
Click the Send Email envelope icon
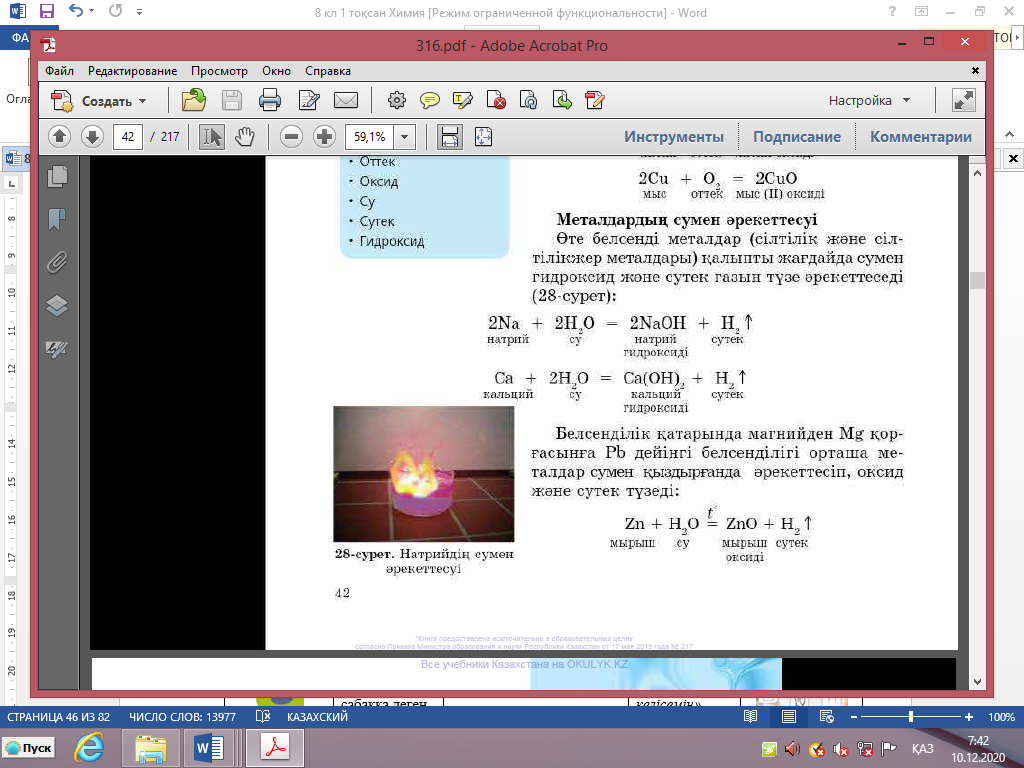pyautogui.click(x=346, y=100)
